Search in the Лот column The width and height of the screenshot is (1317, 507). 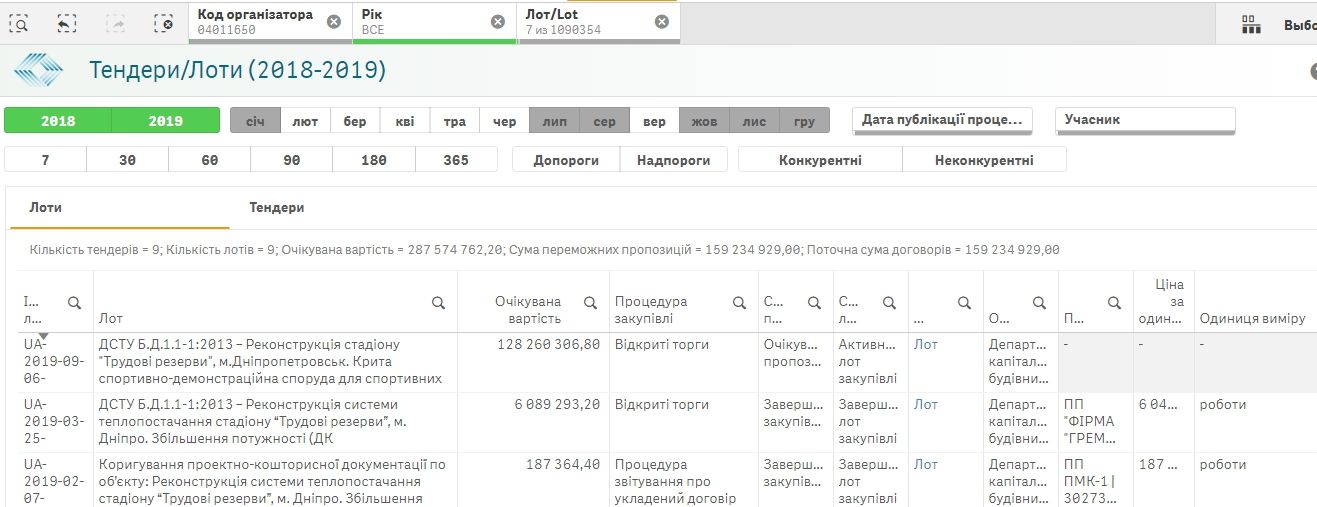click(x=438, y=302)
